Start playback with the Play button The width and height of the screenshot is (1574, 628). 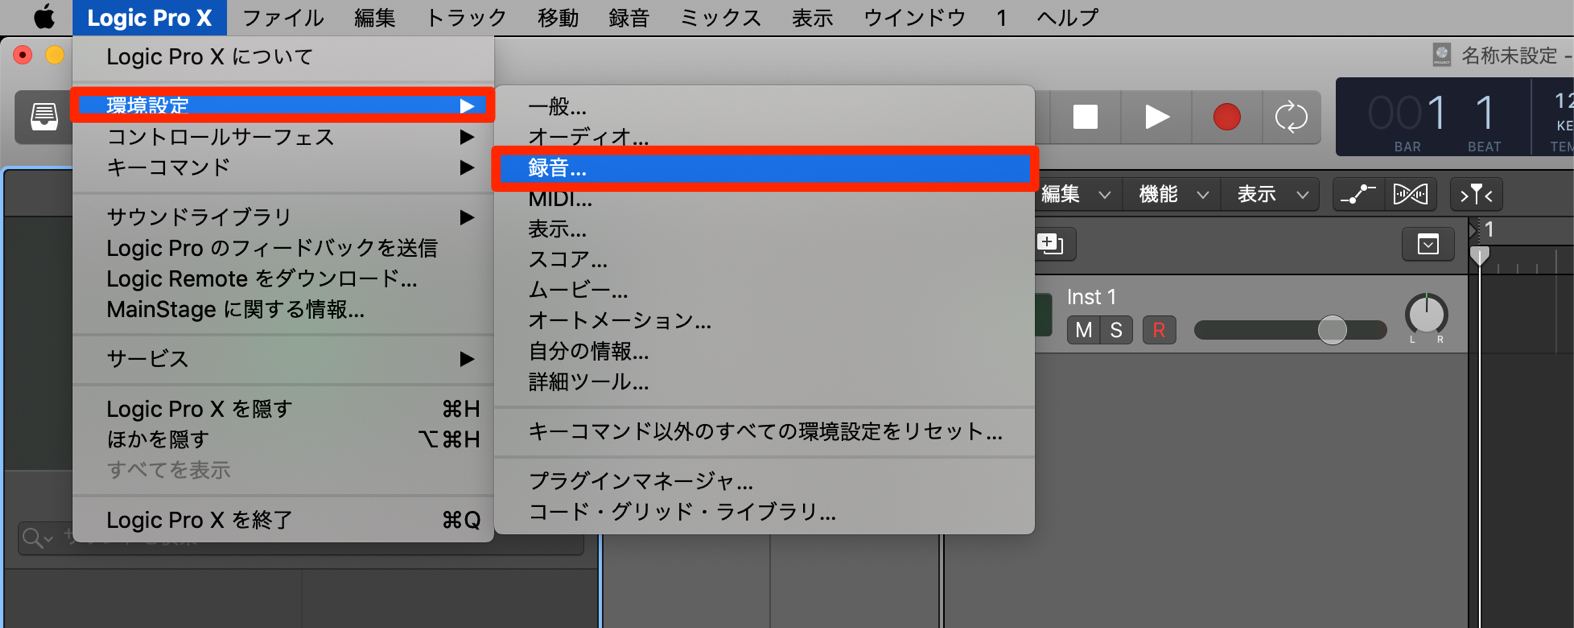[x=1156, y=117]
